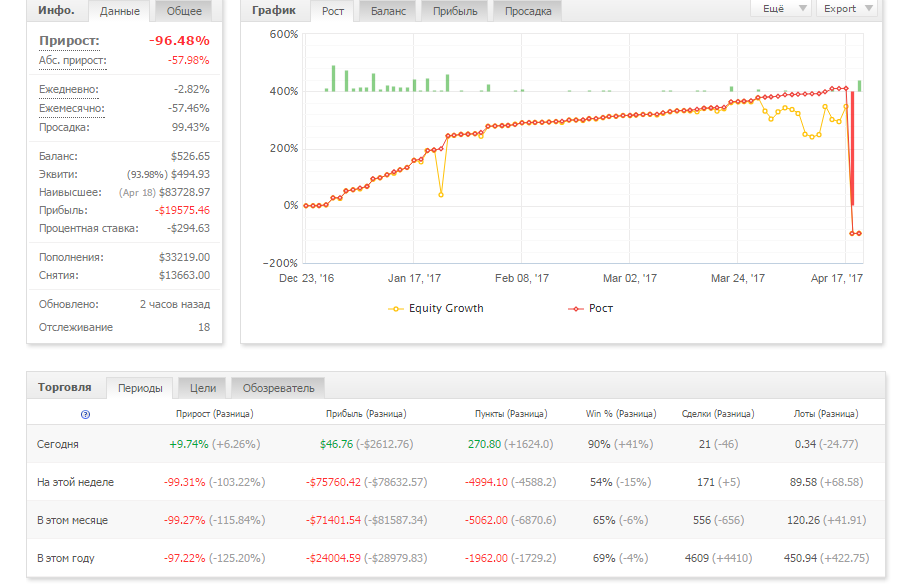Image resolution: width=921 pixels, height=584 pixels.
Task: Click the $83728.97 highest value
Action: [x=184, y=193]
